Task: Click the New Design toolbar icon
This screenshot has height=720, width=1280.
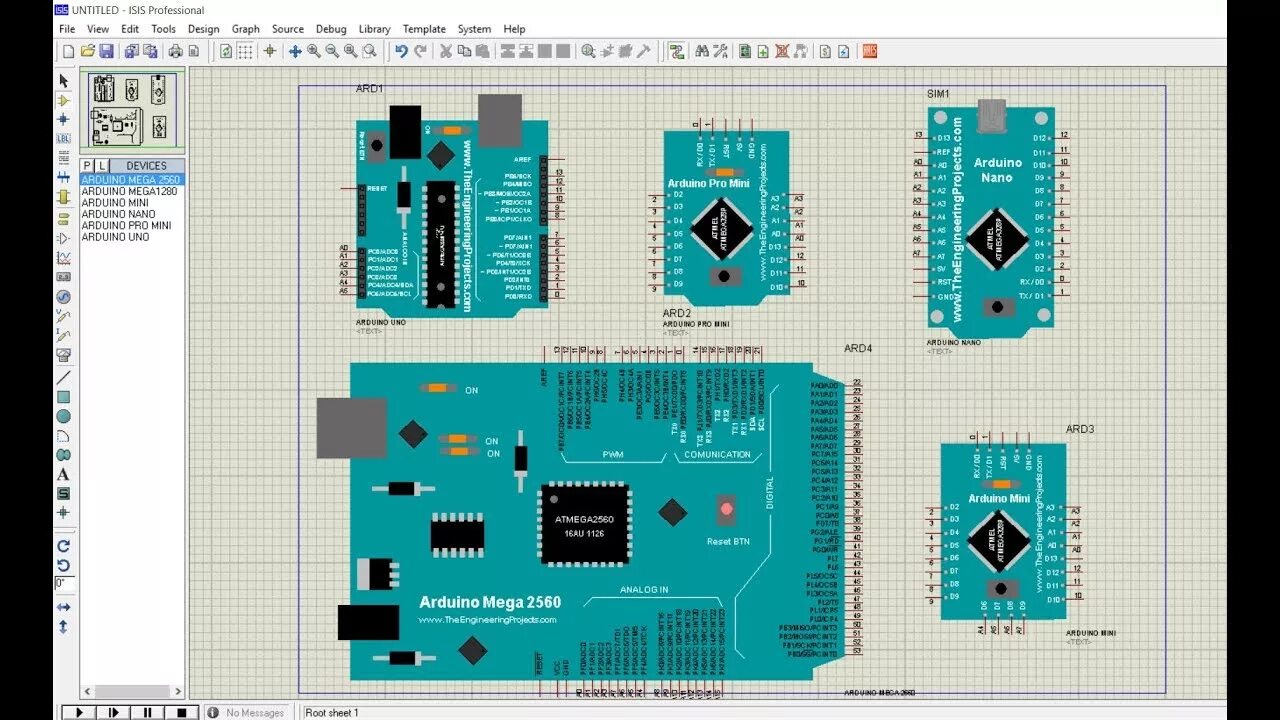Action: (68, 51)
